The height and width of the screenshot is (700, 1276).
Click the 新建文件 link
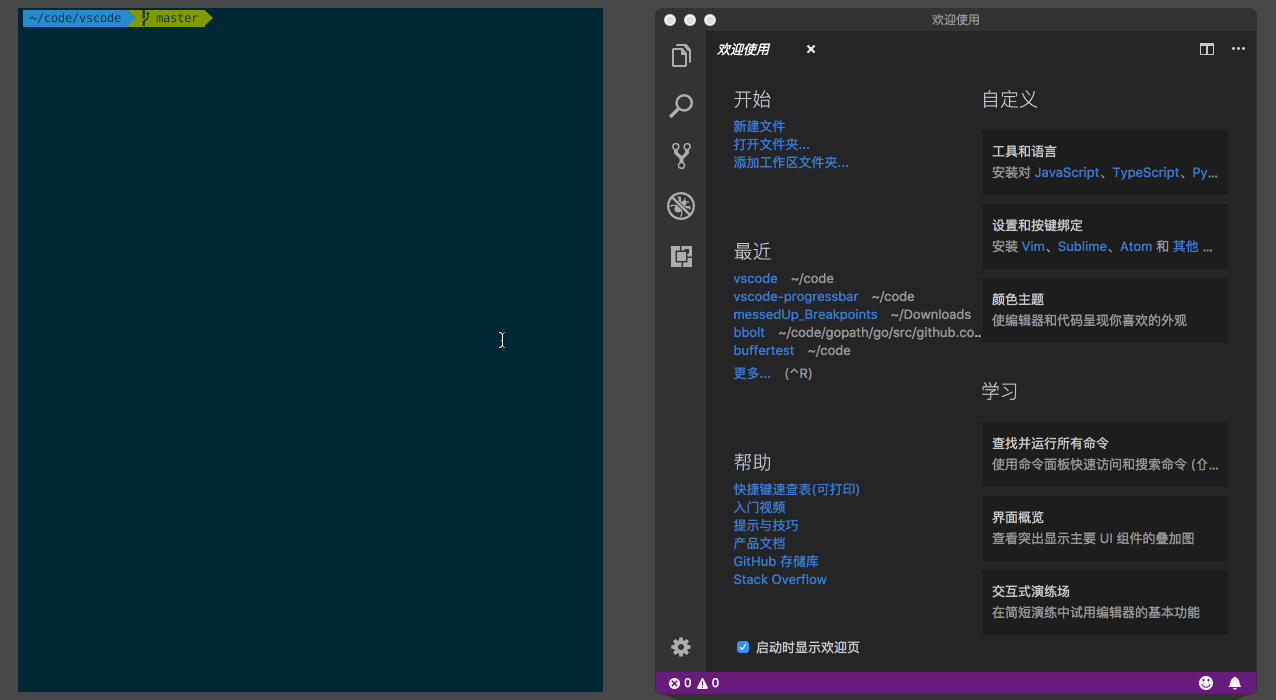point(759,126)
